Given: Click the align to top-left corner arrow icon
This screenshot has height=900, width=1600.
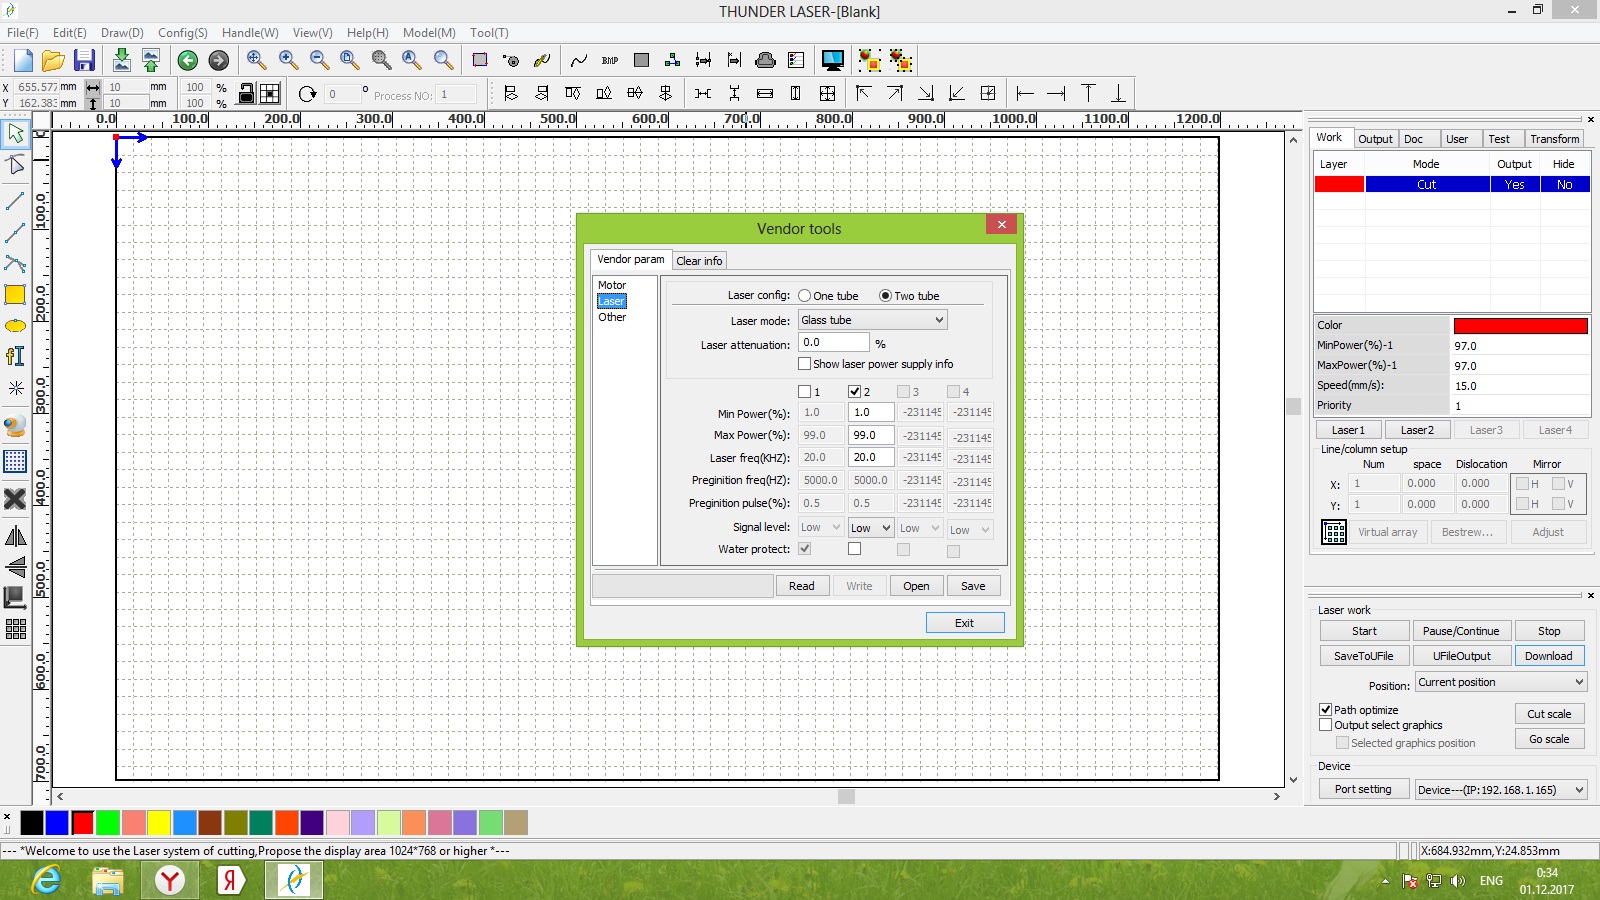Looking at the screenshot, I should [863, 94].
